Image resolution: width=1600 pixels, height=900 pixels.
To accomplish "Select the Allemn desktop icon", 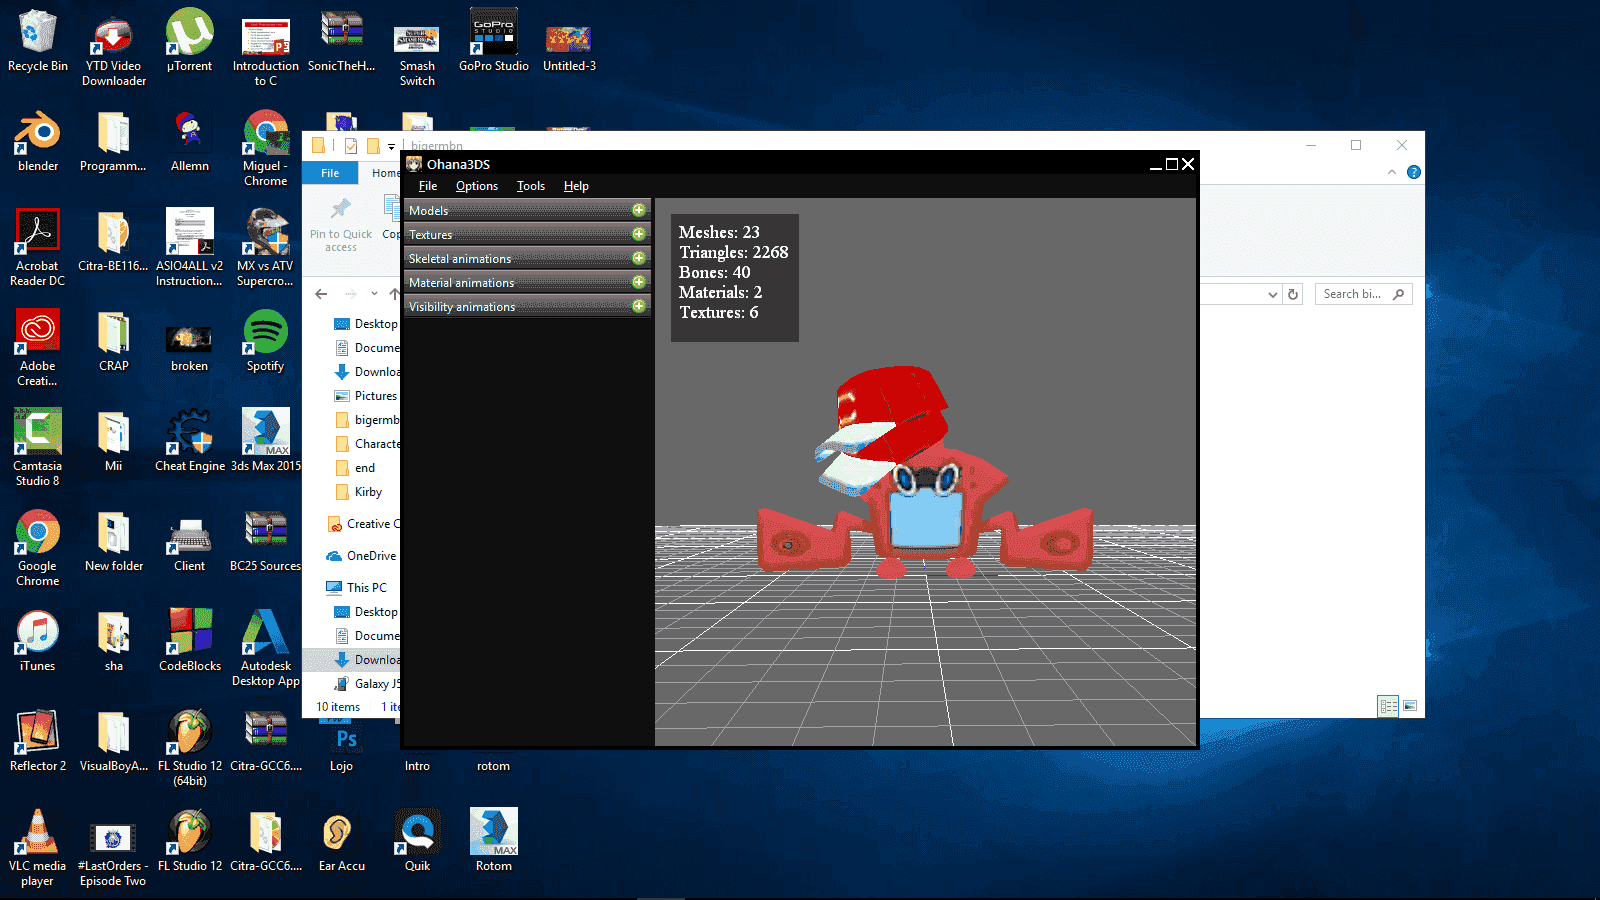I will click(x=190, y=141).
